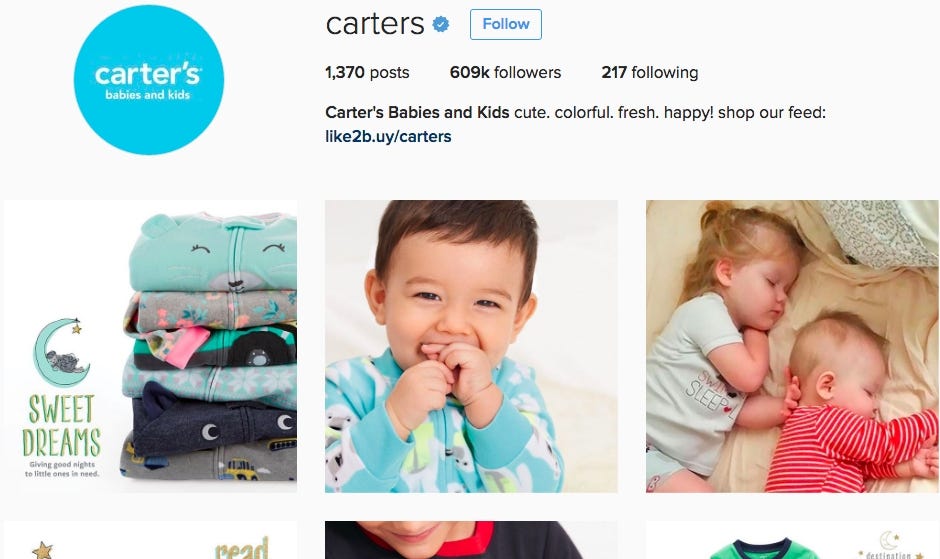Viewport: 940px width, 559px height.
Task: Click the Carter's Babies and Kids bio name
Action: click(x=417, y=113)
